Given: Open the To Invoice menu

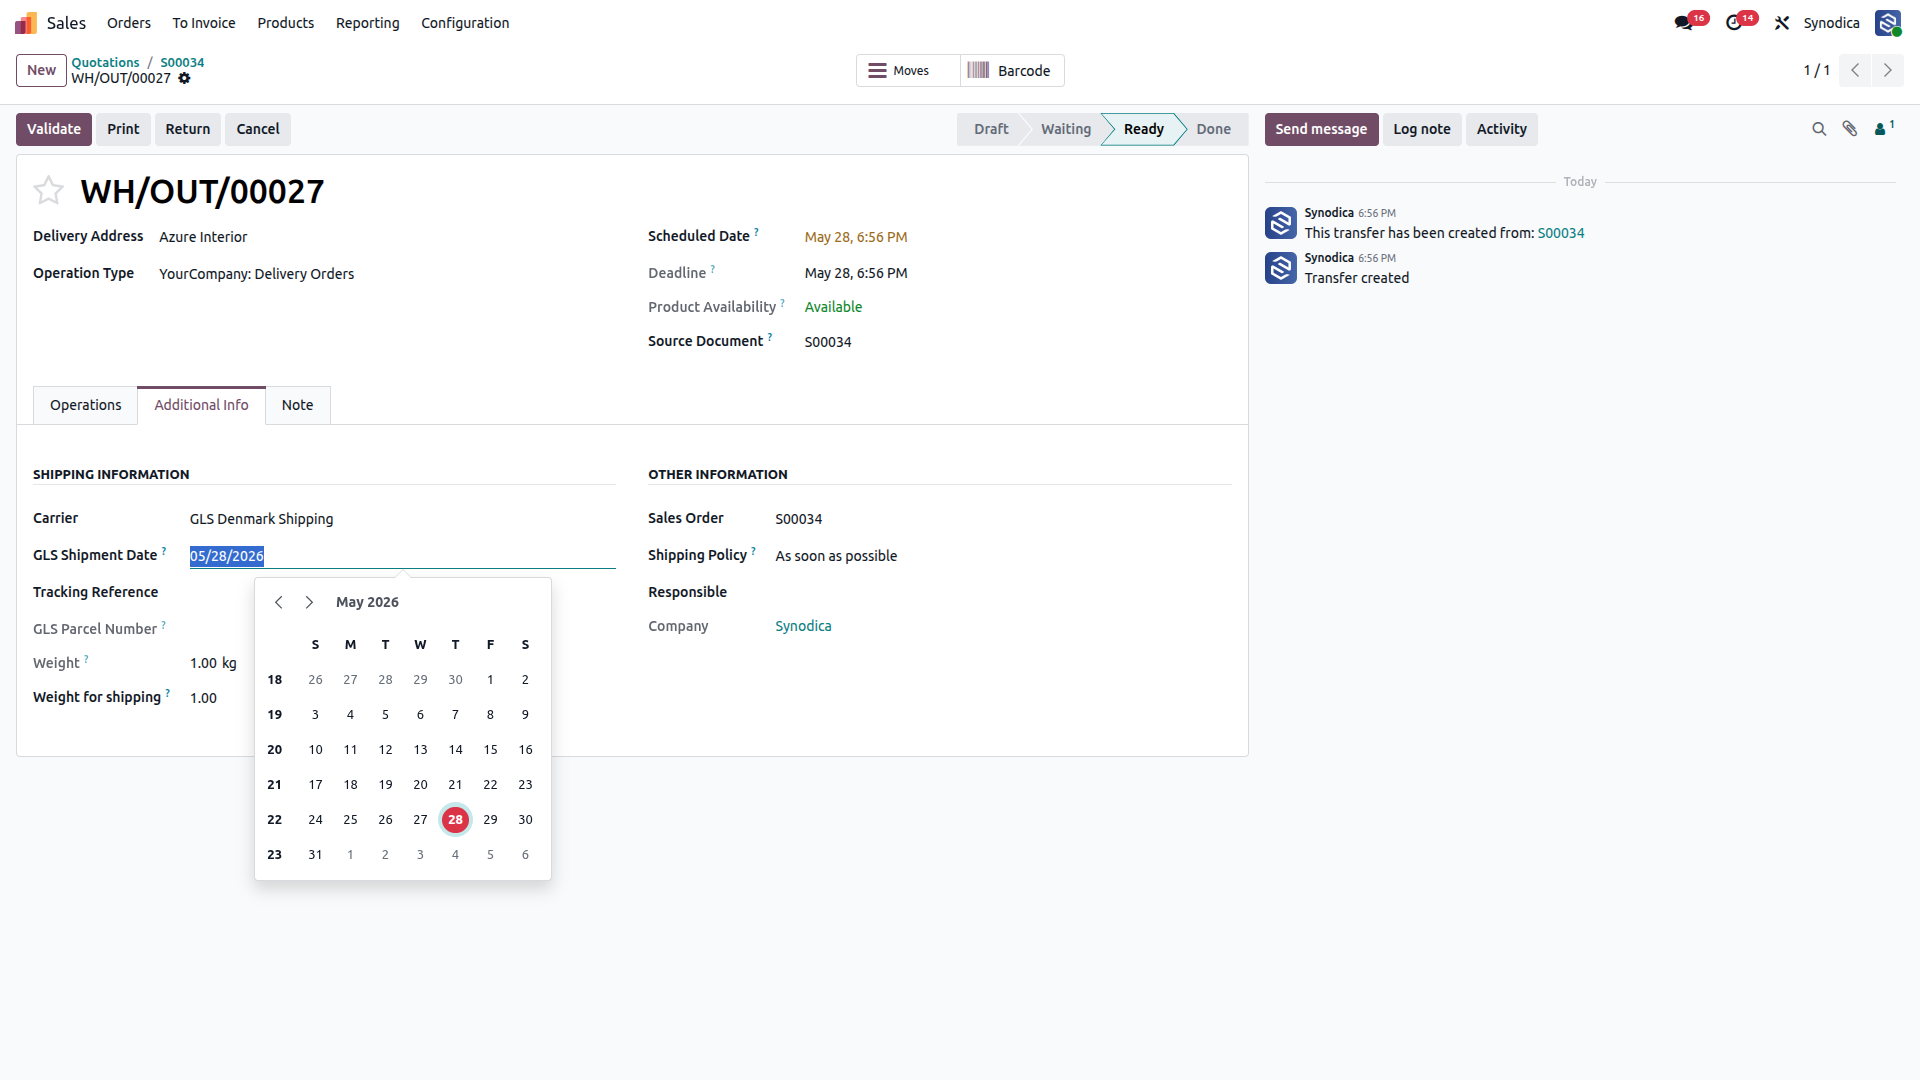Looking at the screenshot, I should click(x=204, y=23).
